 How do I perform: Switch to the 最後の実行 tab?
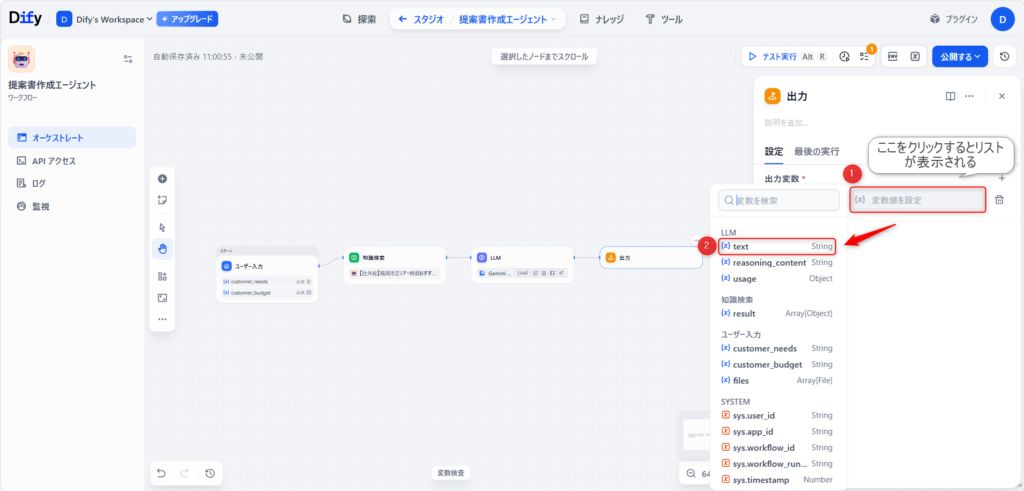coord(817,152)
